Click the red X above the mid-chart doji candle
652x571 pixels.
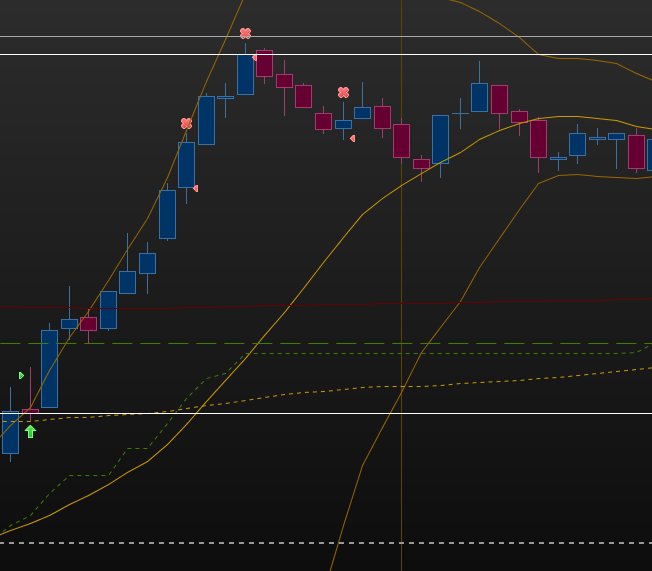343,92
